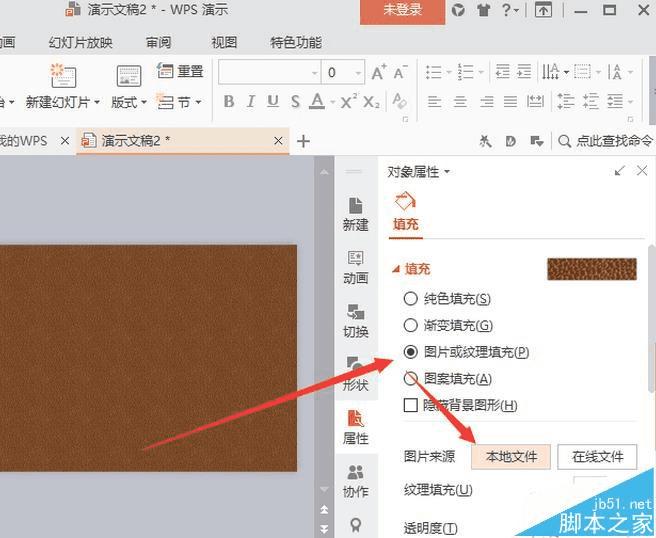Open the New (新建) side panel
Screen dimensions: 656x538
tap(355, 215)
